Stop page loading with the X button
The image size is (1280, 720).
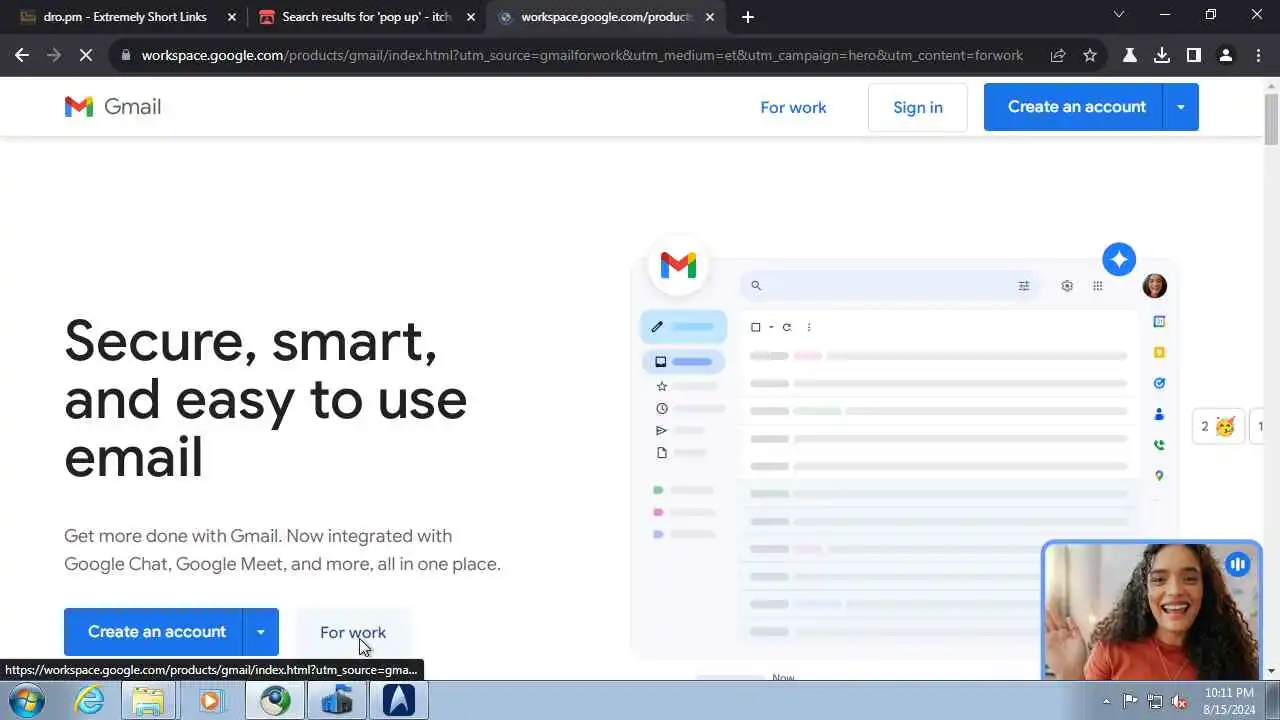point(86,55)
